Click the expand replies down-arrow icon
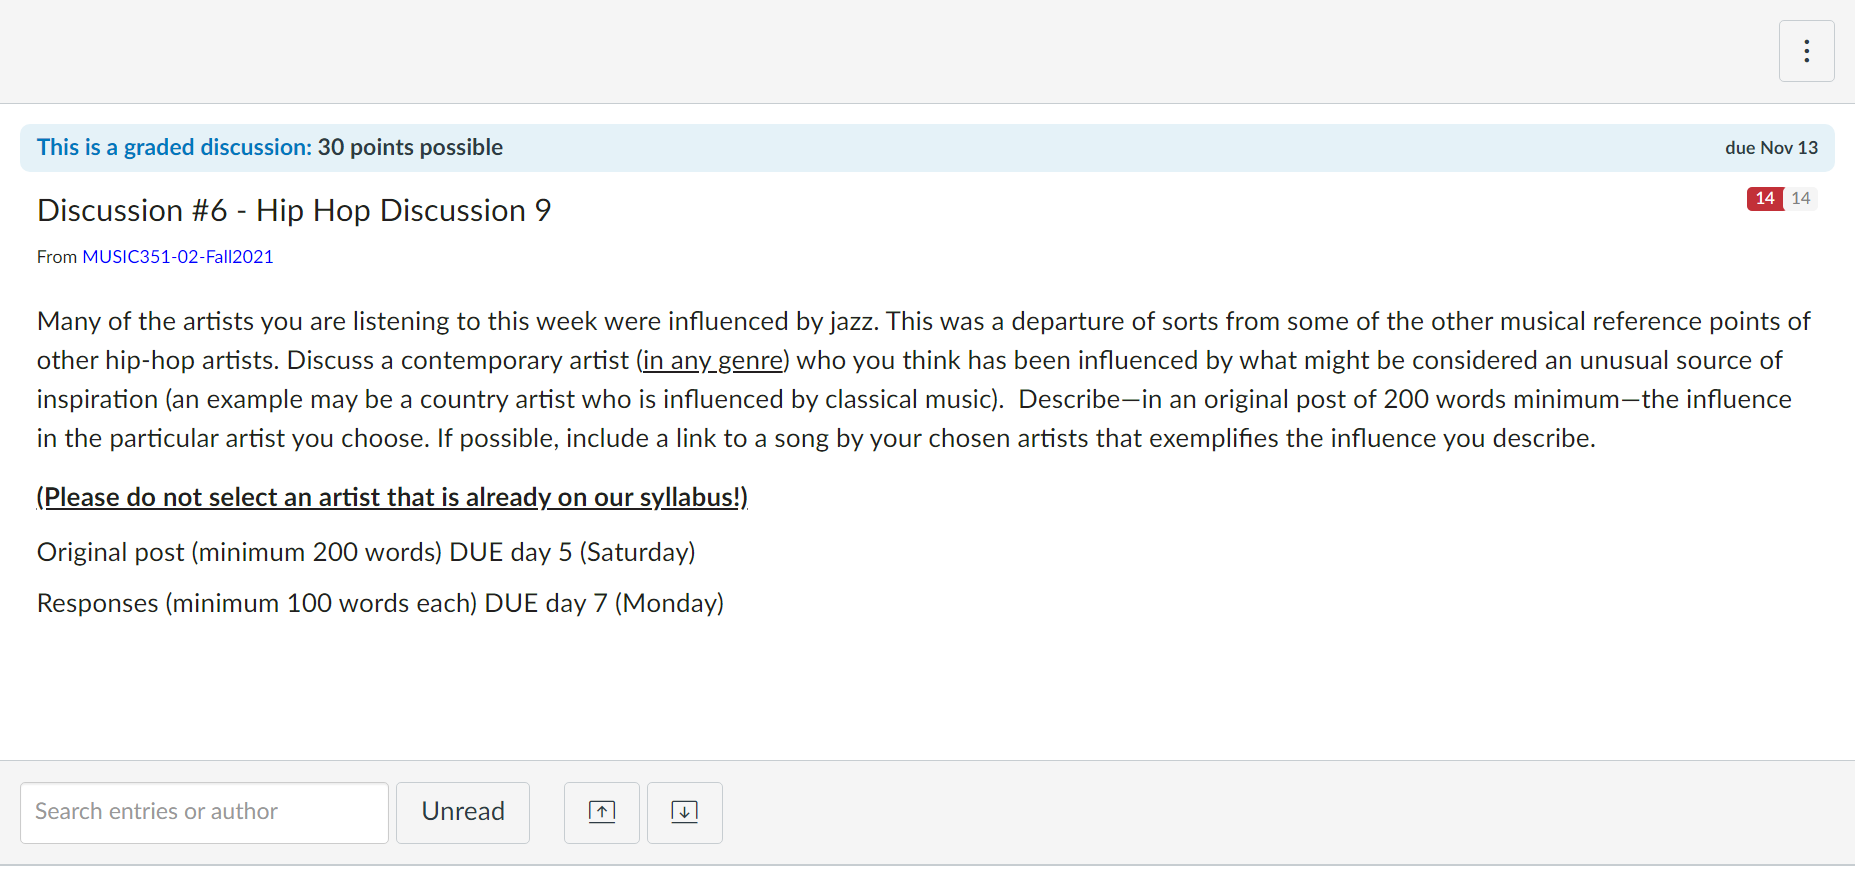This screenshot has height=885, width=1855. click(x=684, y=812)
